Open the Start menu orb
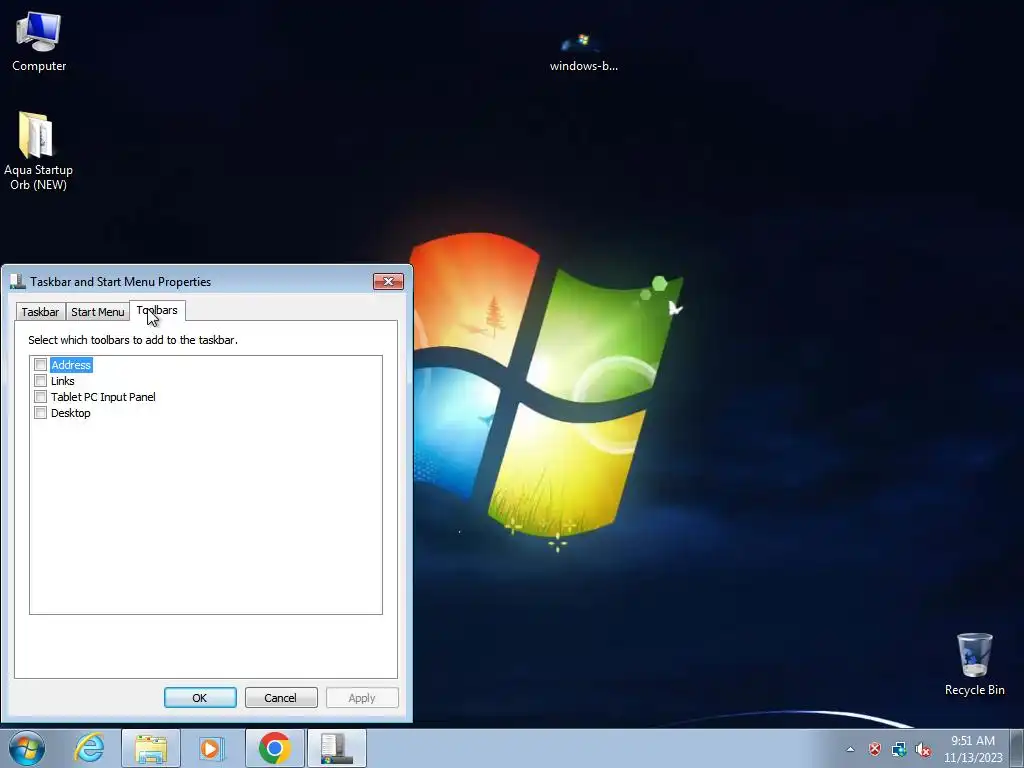The width and height of the screenshot is (1024, 768). click(x=27, y=748)
